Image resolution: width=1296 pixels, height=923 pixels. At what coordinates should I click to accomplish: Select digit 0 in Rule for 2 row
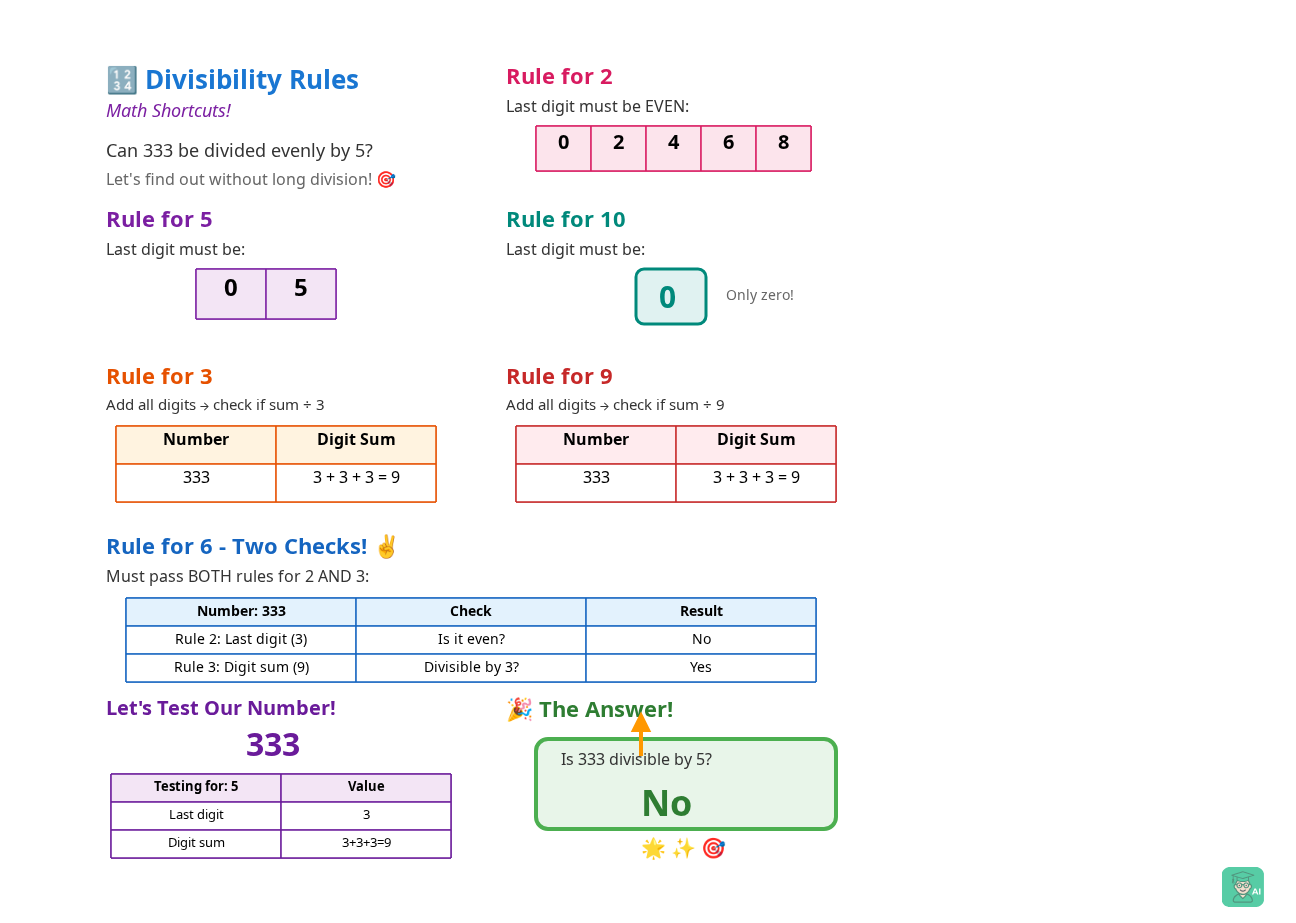pos(564,148)
